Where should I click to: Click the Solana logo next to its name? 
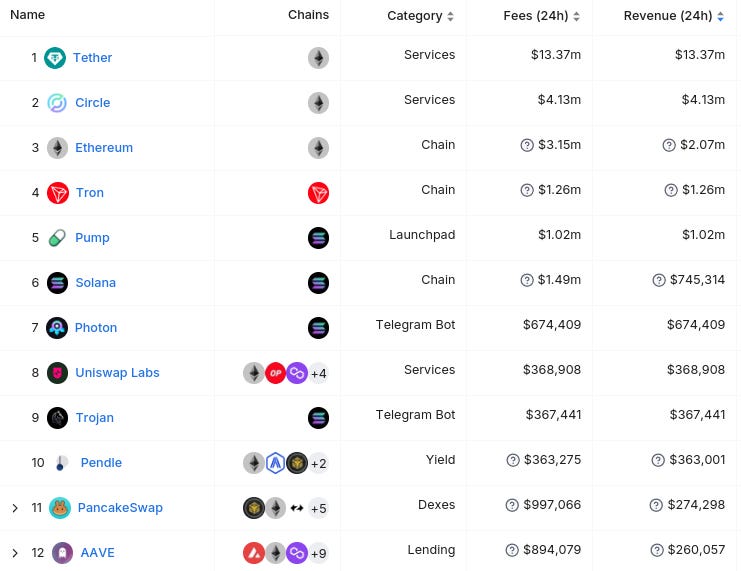(x=58, y=283)
